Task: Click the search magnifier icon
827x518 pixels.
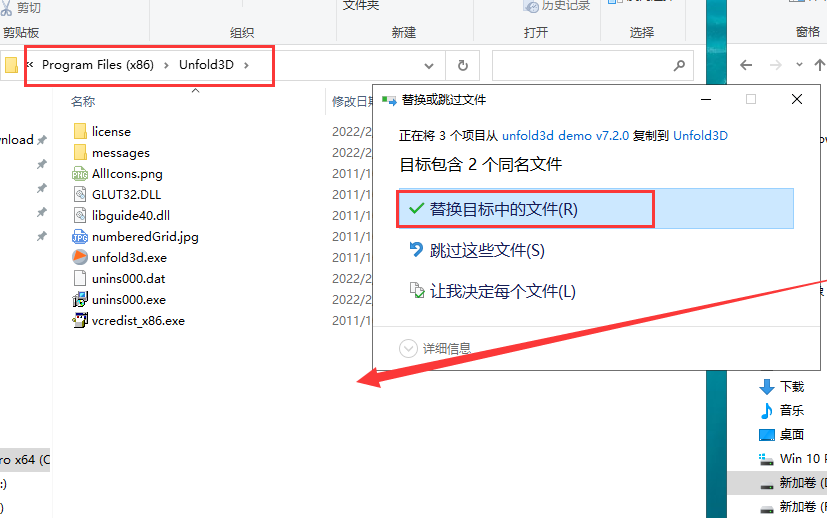Action: coord(679,65)
